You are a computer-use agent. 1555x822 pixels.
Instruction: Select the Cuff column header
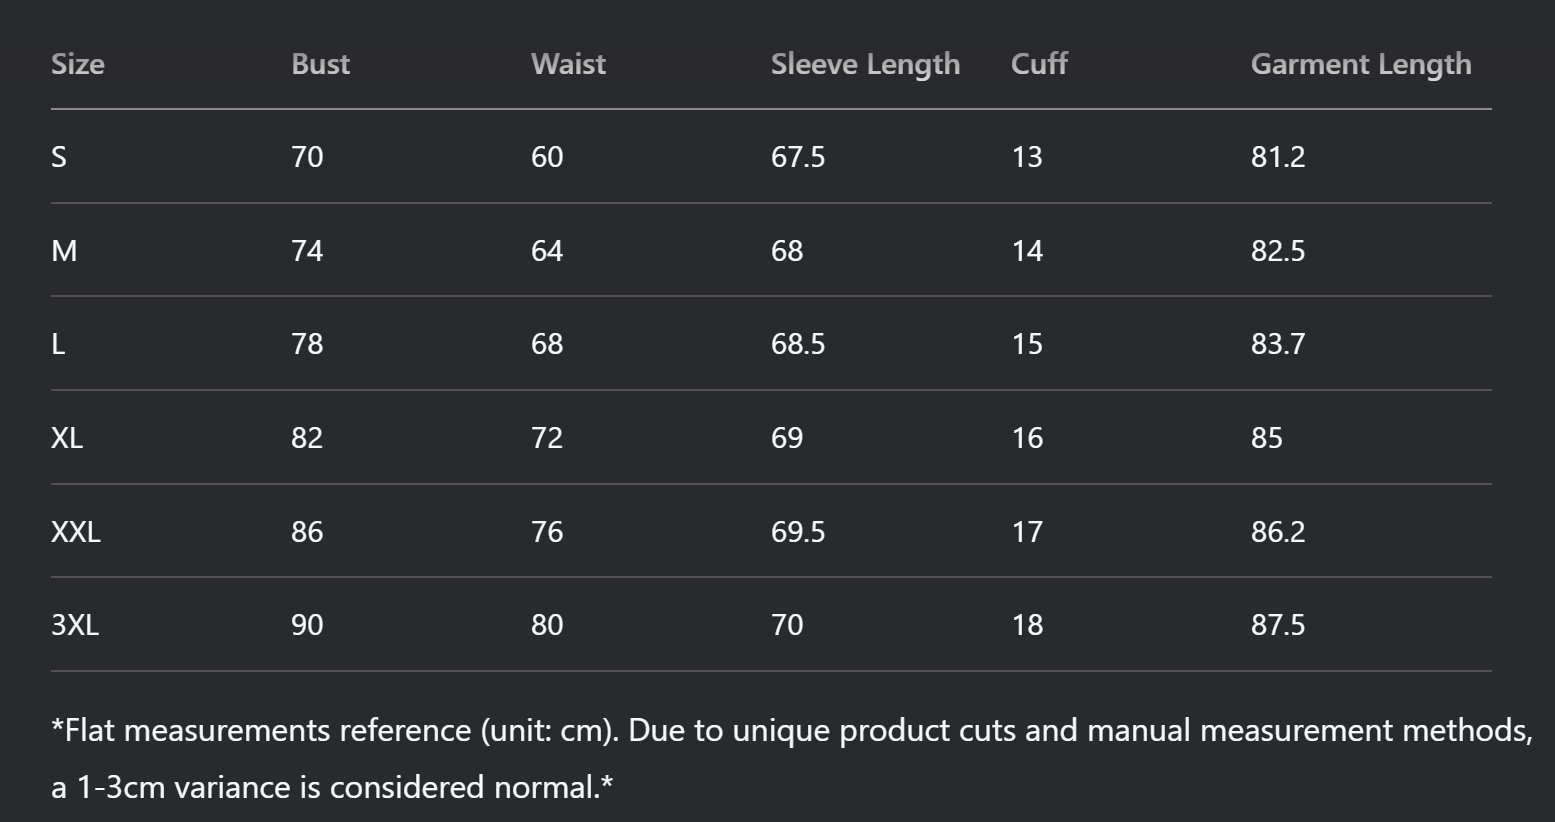pyautogui.click(x=1039, y=64)
